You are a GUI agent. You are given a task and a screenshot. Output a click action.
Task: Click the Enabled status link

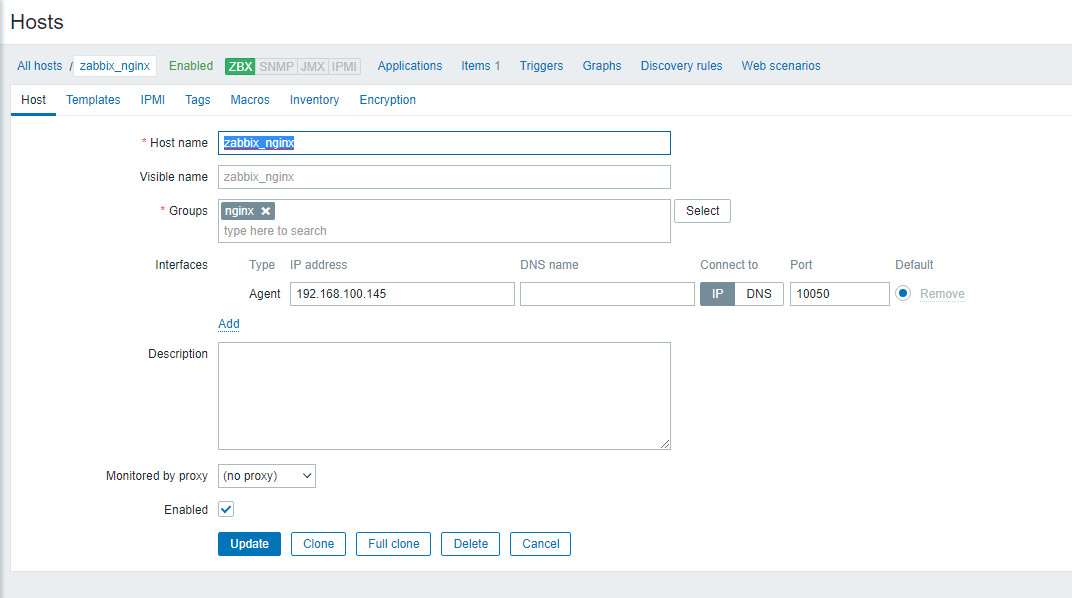[x=191, y=66]
